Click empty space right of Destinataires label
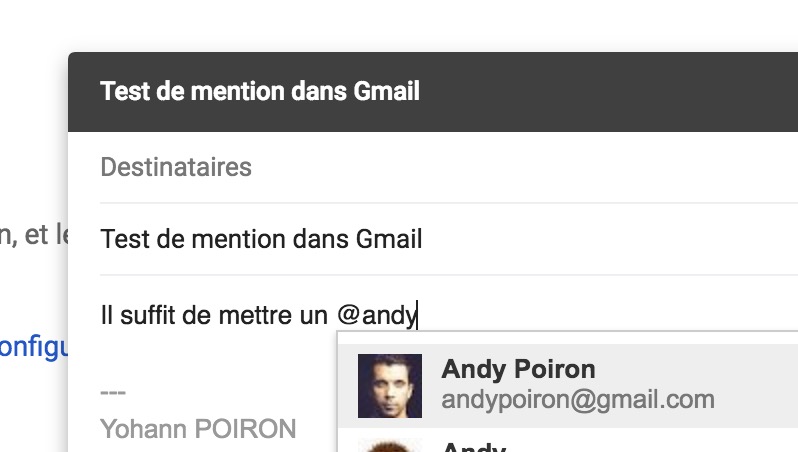 (520, 167)
